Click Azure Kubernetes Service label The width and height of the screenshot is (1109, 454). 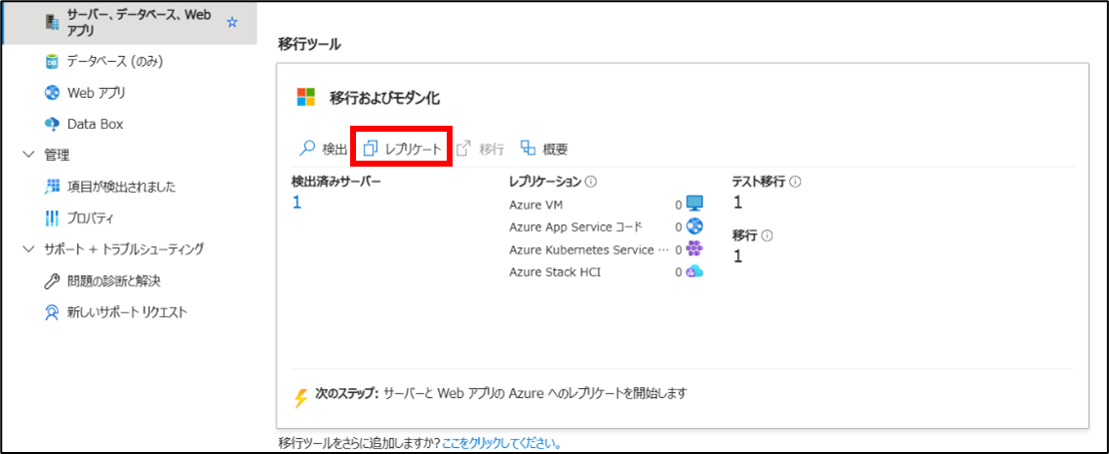click(588, 250)
